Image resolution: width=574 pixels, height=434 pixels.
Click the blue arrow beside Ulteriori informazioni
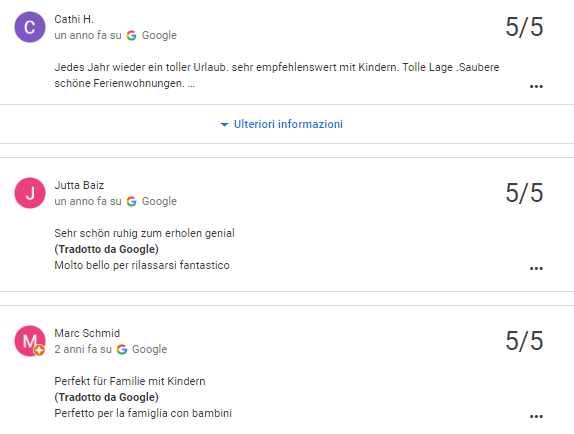[224, 125]
